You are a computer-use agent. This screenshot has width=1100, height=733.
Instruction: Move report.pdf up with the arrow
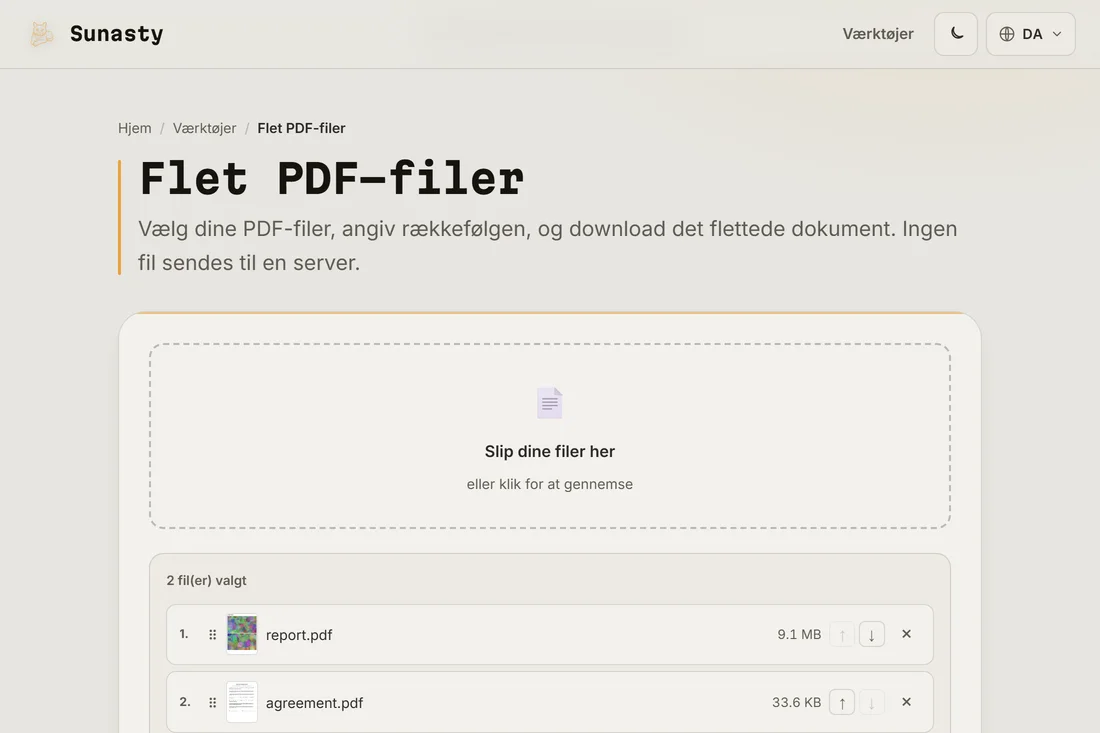click(842, 634)
